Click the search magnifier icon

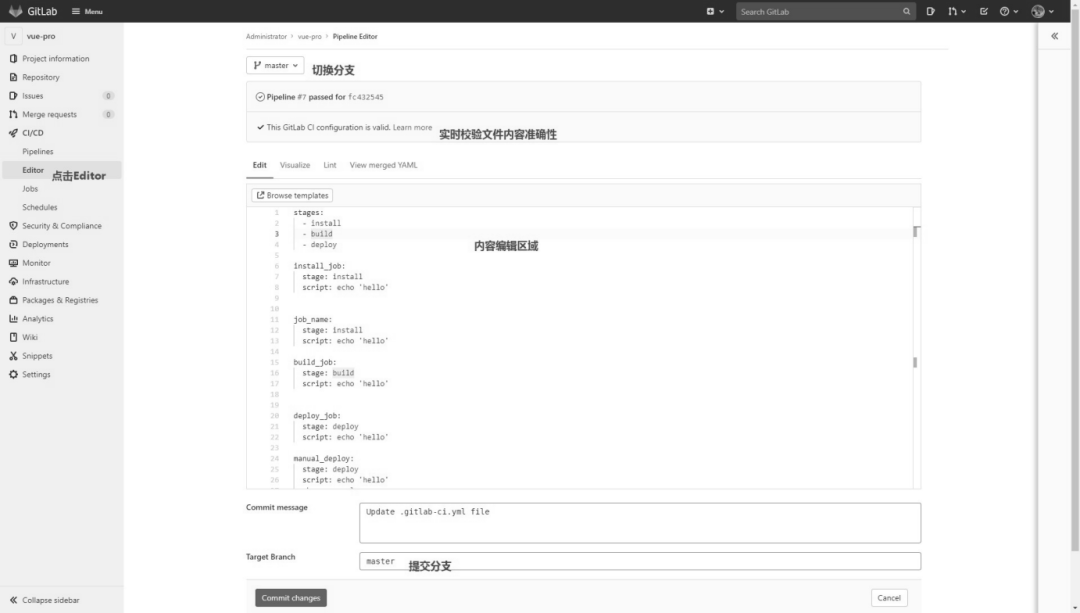906,11
